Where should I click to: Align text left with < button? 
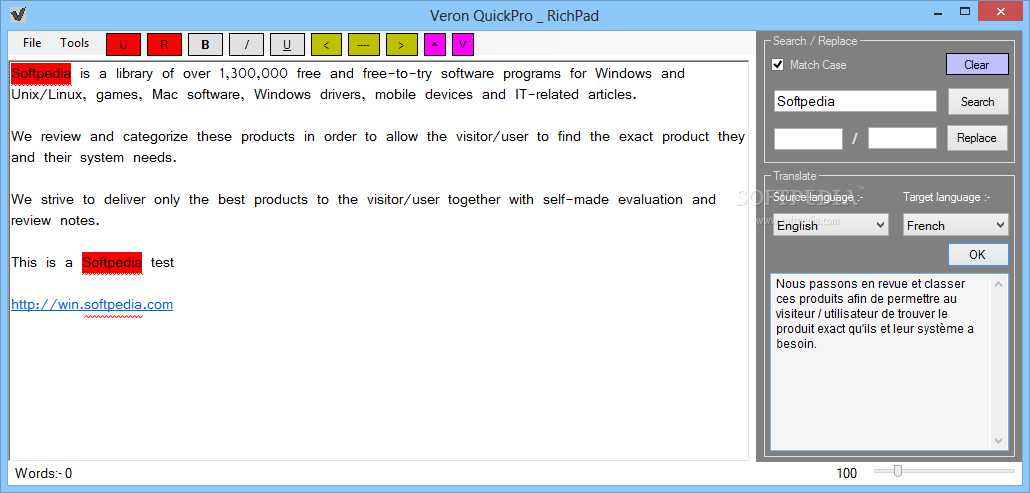tap(326, 45)
